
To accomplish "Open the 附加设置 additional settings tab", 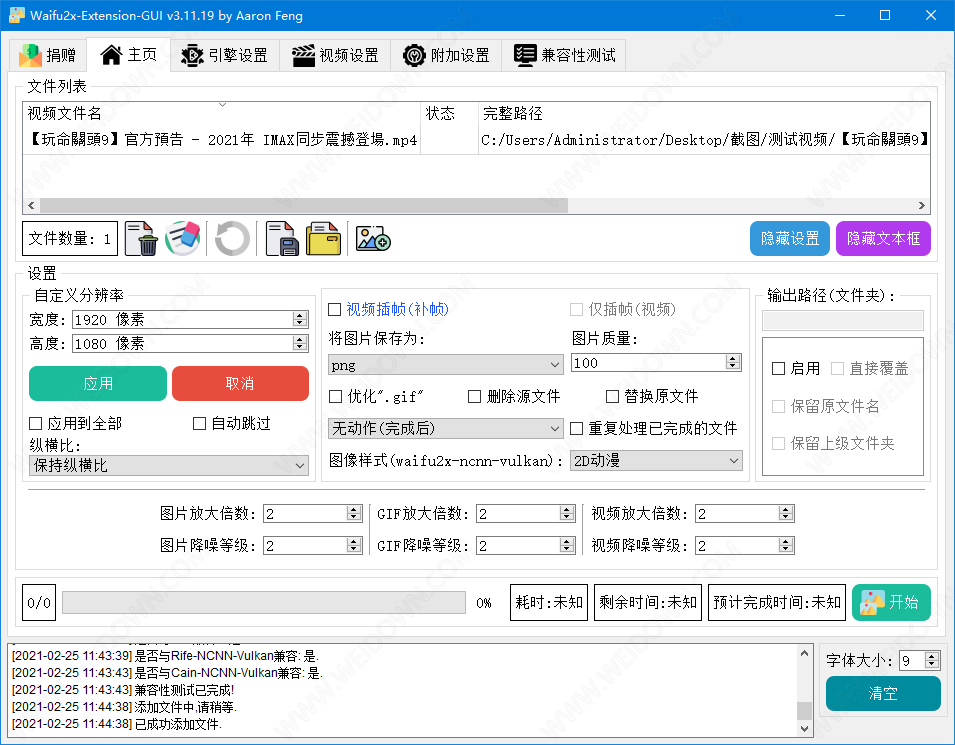I will click(446, 55).
